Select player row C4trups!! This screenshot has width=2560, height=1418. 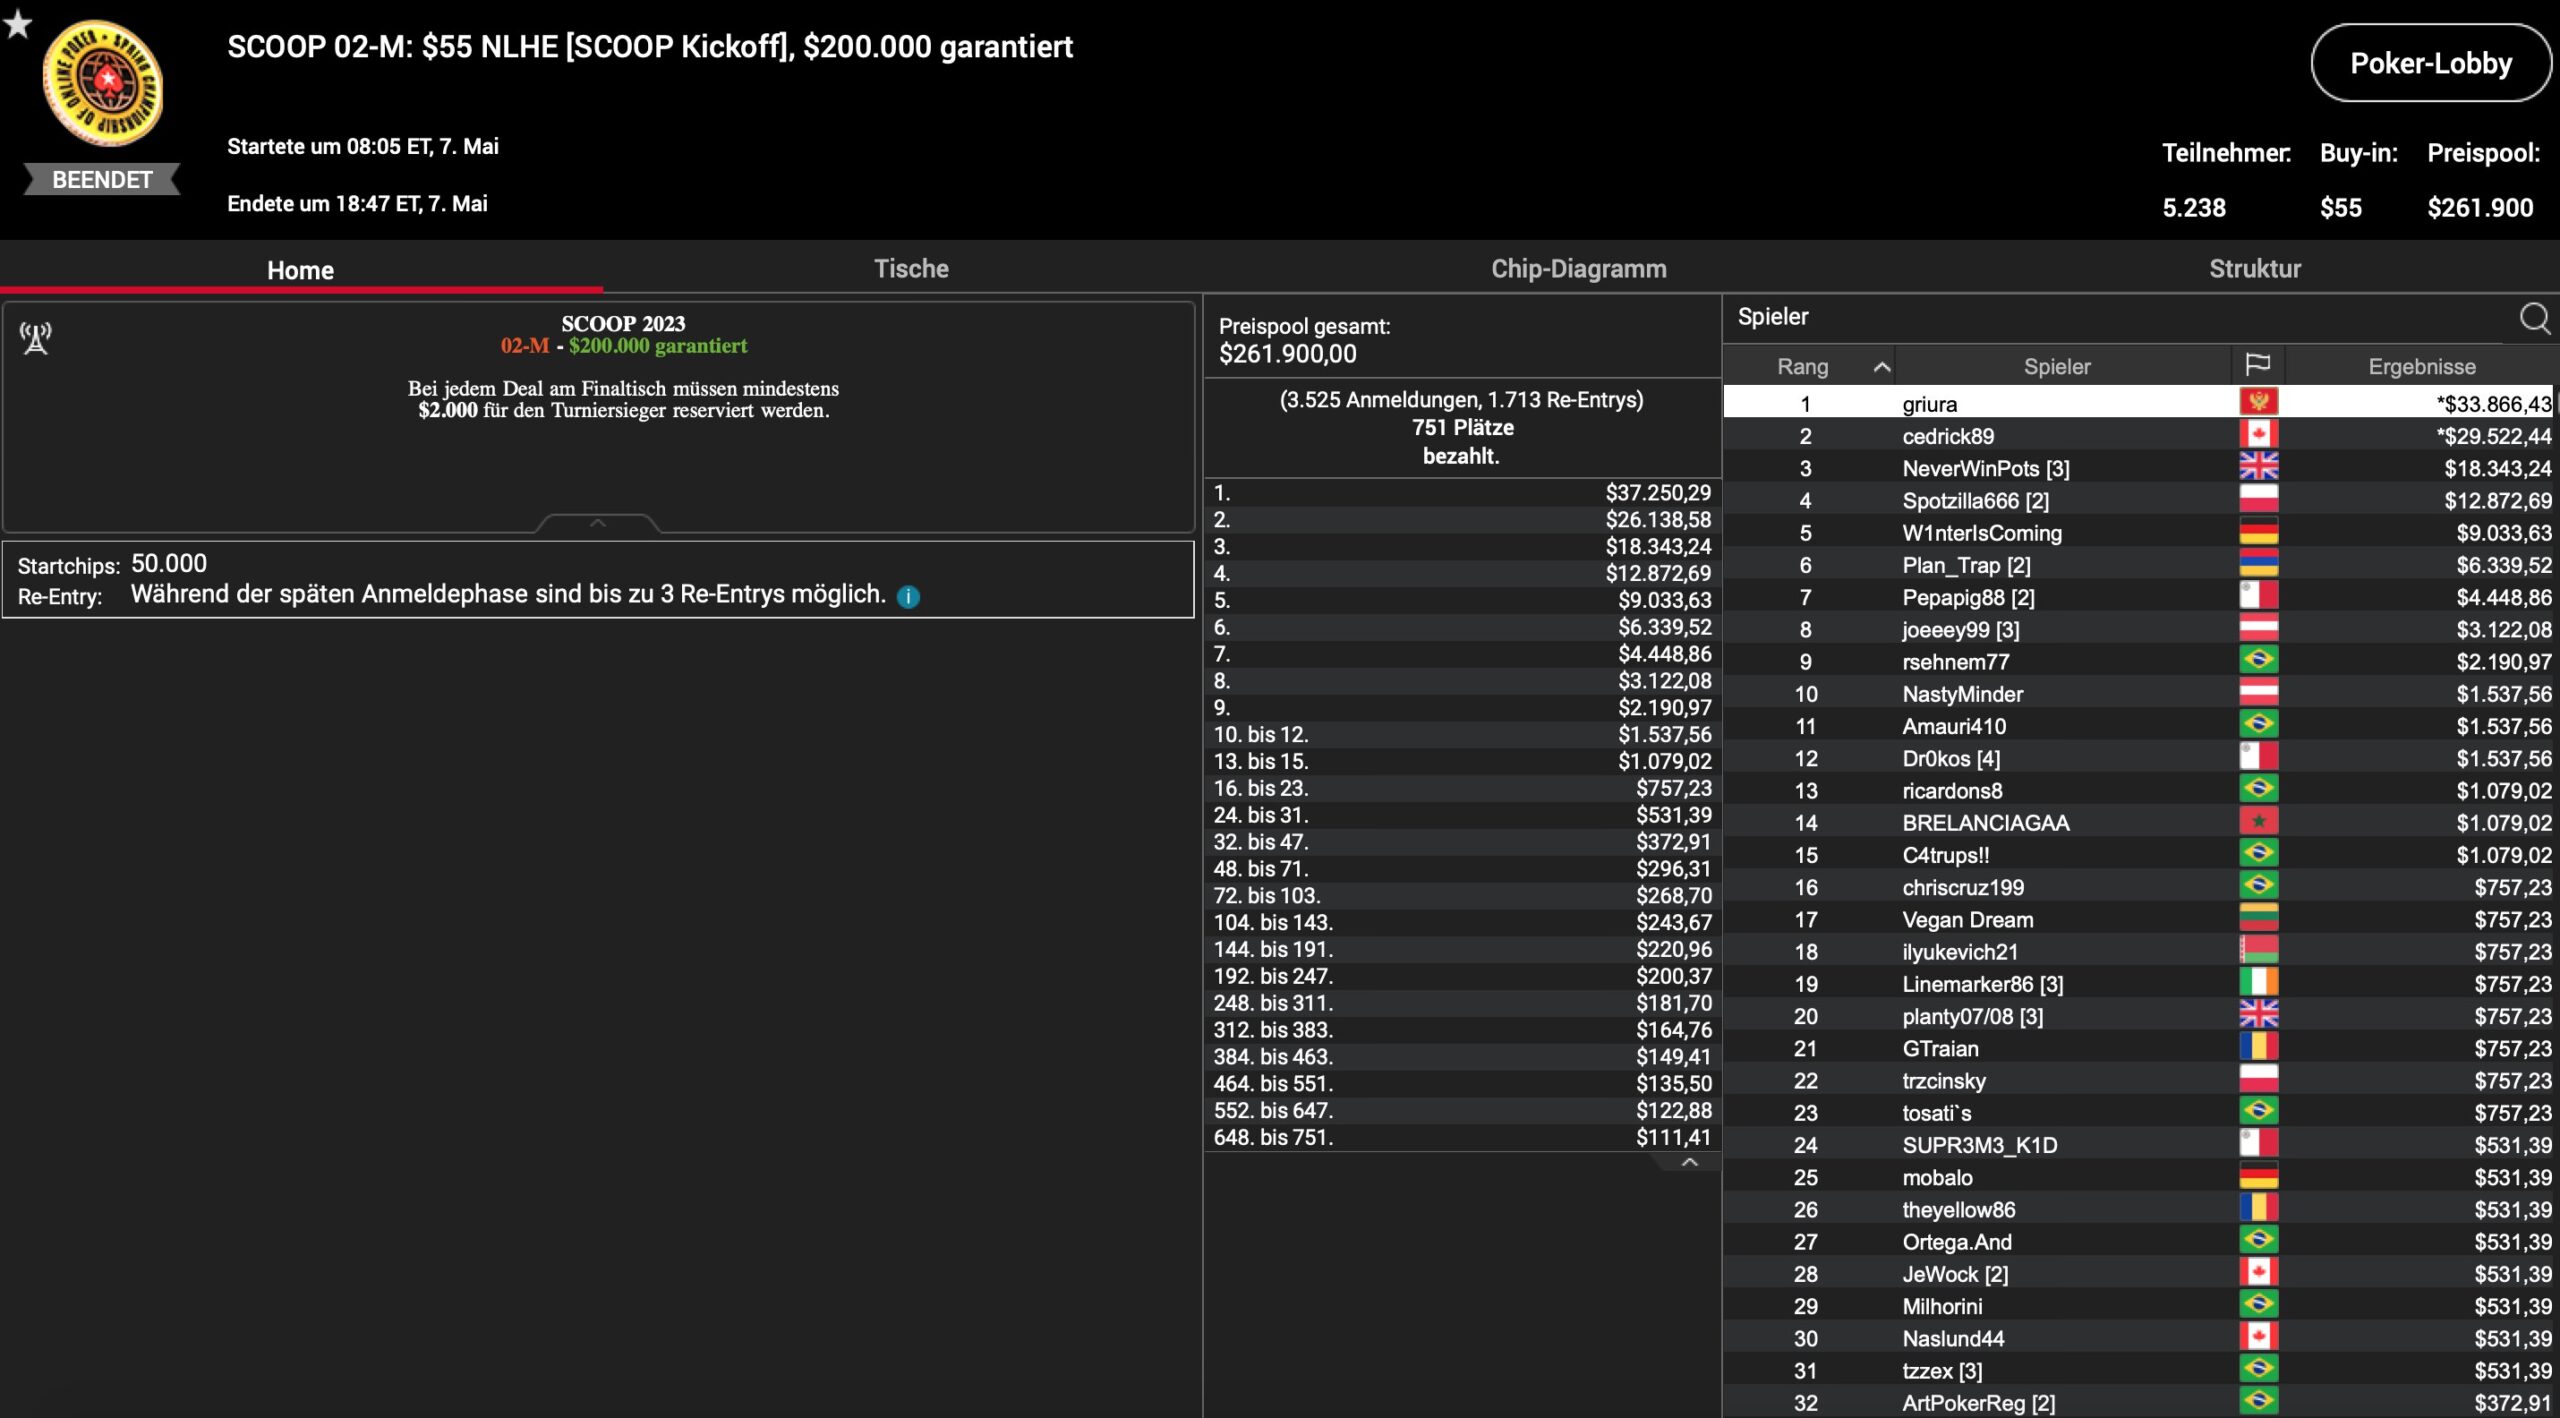coord(2138,854)
